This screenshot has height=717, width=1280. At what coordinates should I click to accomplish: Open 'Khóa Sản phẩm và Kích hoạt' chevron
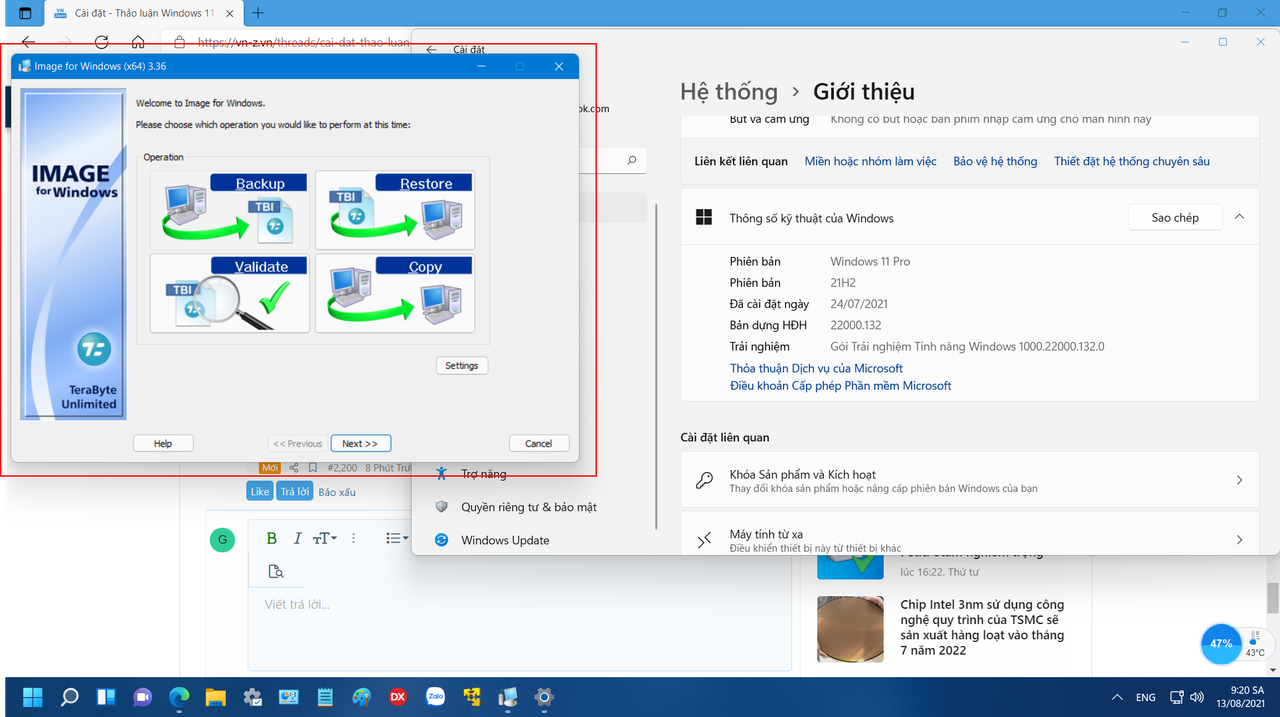click(x=1239, y=481)
